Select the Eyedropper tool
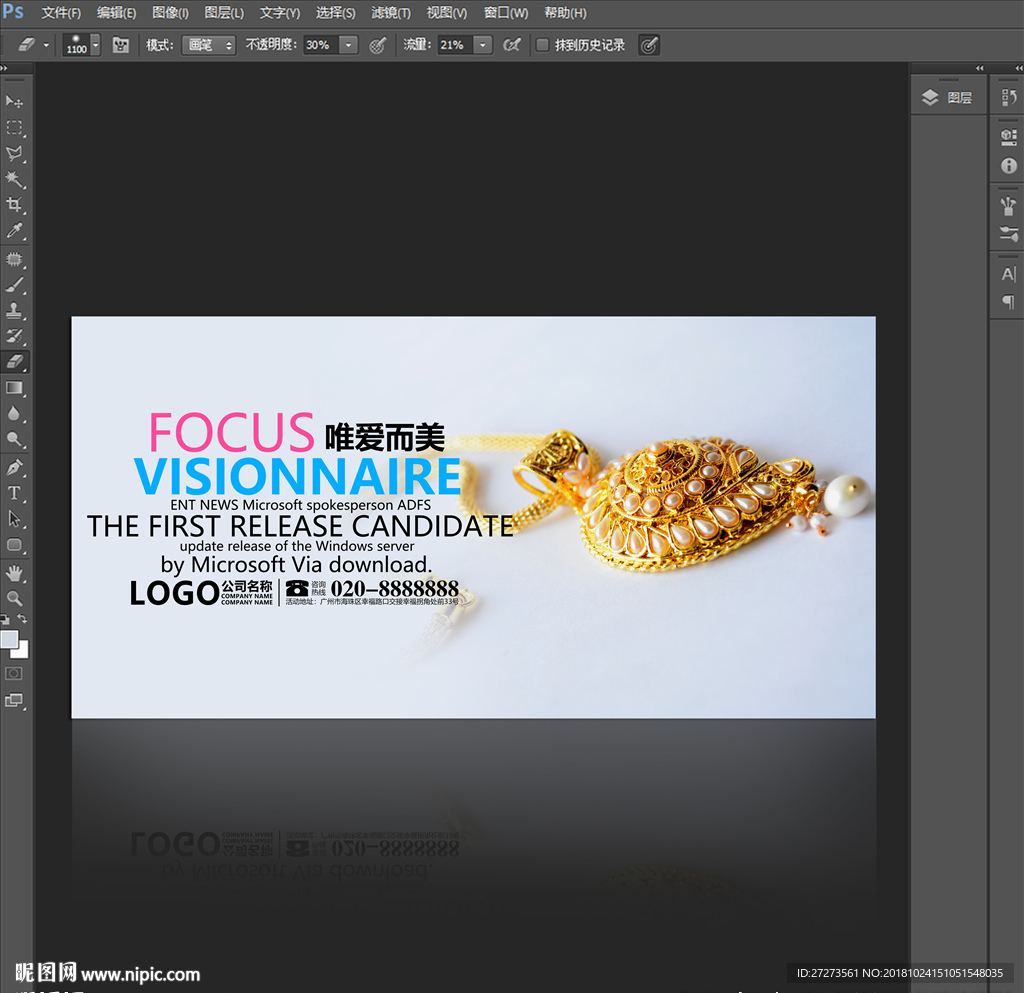 14,231
